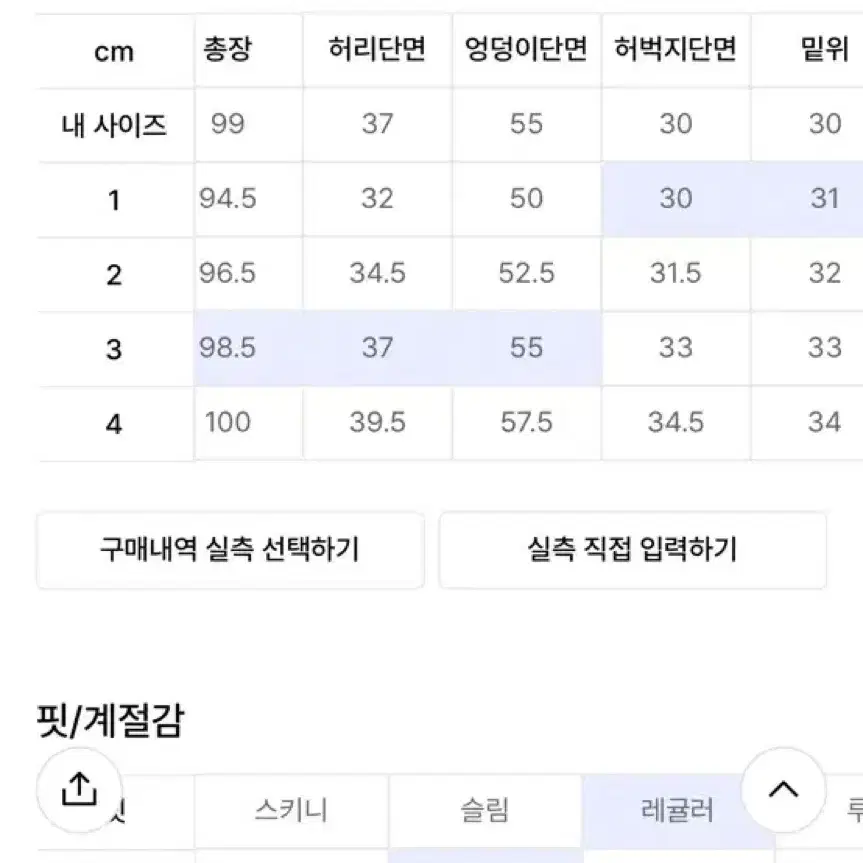Click the 엉덩이단면 column header
Viewport: 863px width, 863px height.
pyautogui.click(x=526, y=50)
